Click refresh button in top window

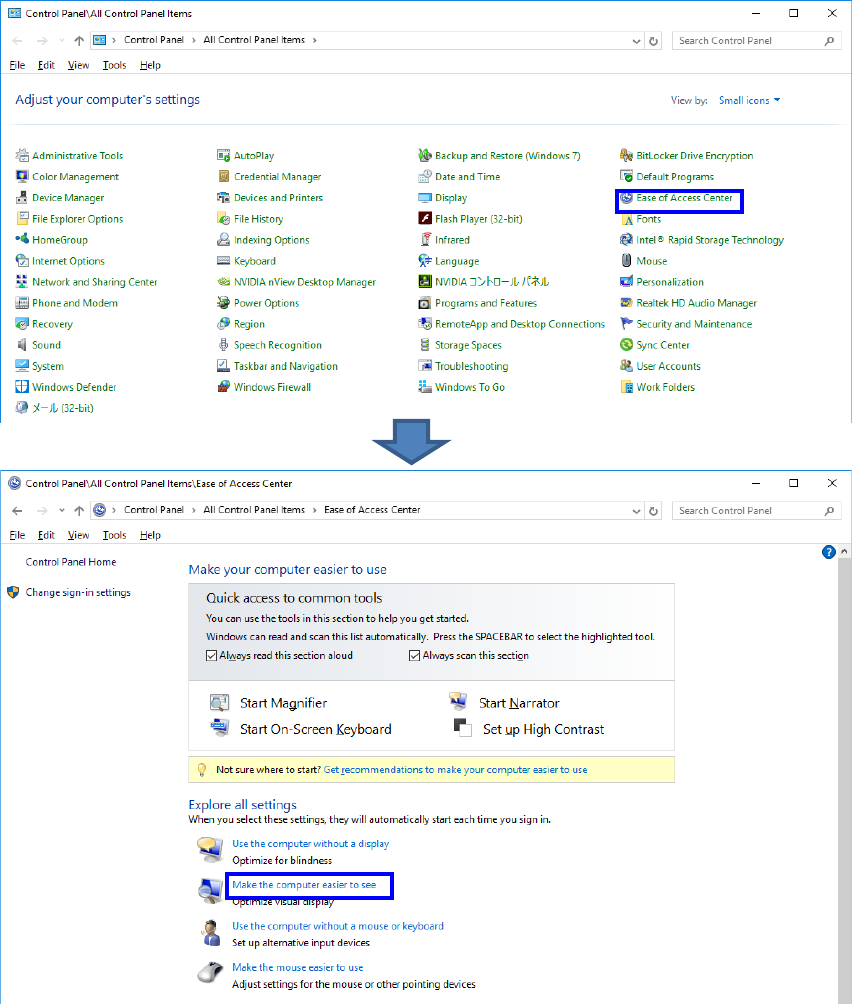click(654, 41)
